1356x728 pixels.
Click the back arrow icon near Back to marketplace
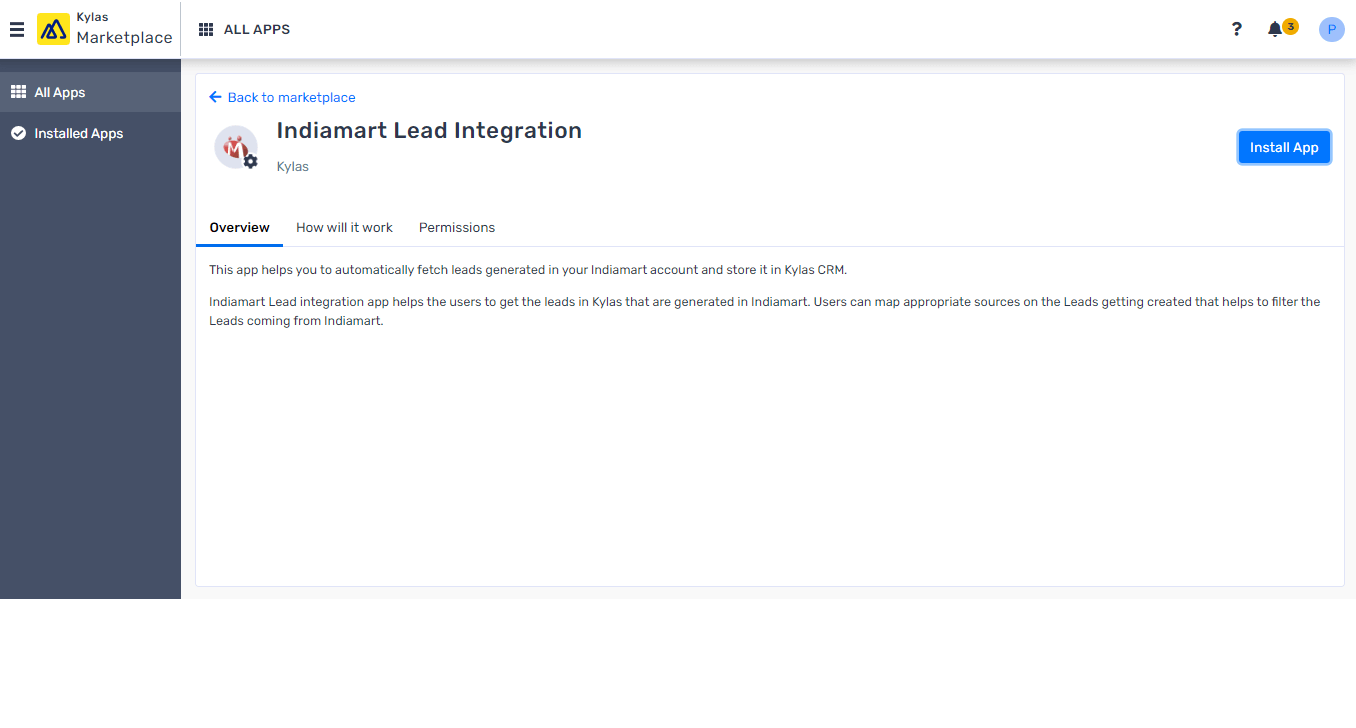pos(214,96)
